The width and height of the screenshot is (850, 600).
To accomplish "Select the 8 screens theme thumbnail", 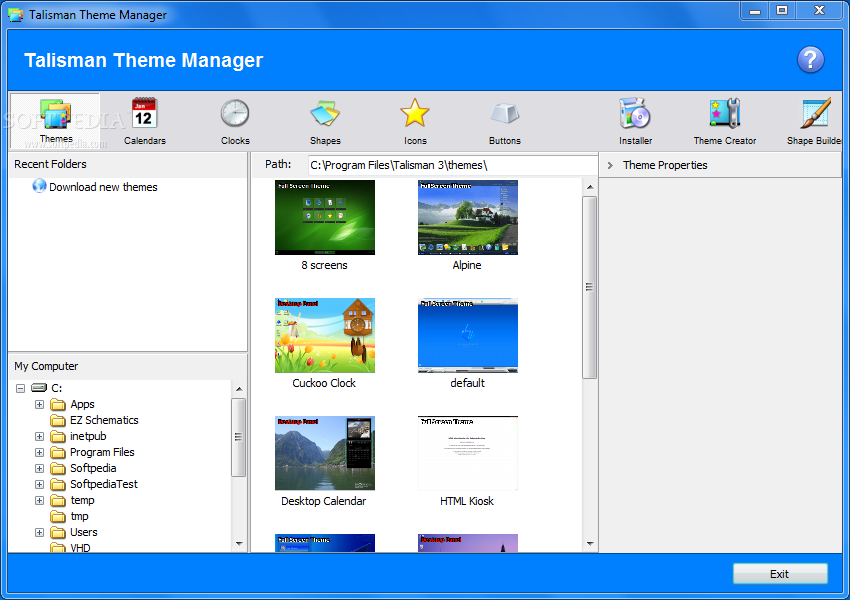I will pos(325,217).
